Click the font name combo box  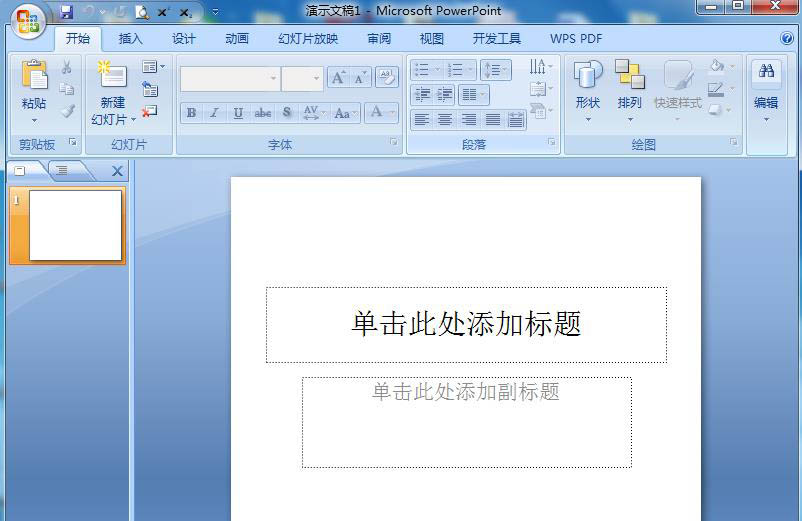tap(230, 78)
